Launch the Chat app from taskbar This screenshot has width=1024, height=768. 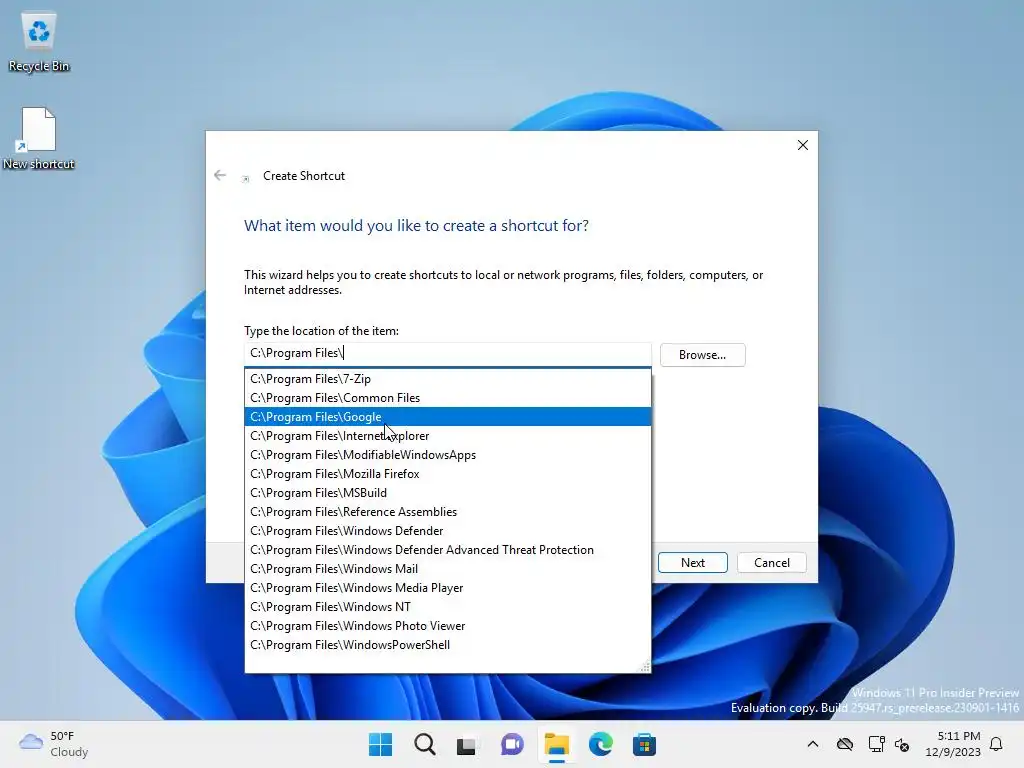tap(512, 744)
